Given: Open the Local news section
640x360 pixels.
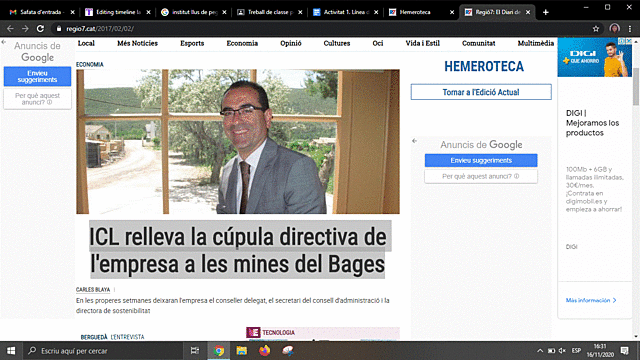Looking at the screenshot, I should pyautogui.click(x=86, y=43).
